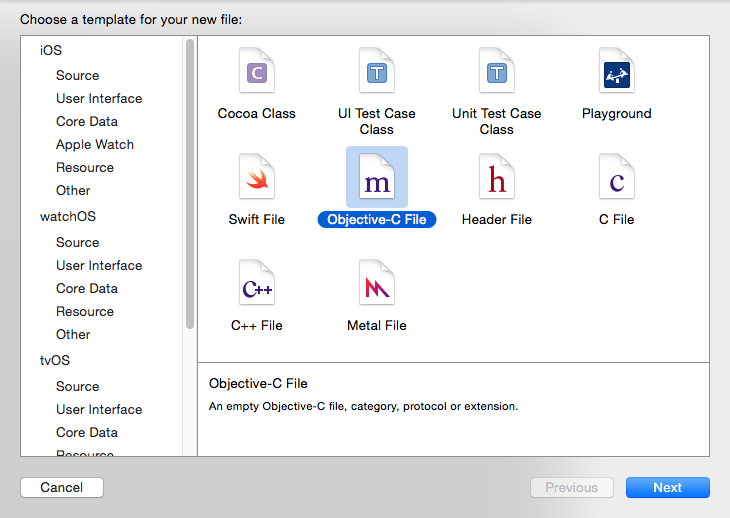Click the Playground label
Viewport: 730px width, 518px height.
[616, 114]
